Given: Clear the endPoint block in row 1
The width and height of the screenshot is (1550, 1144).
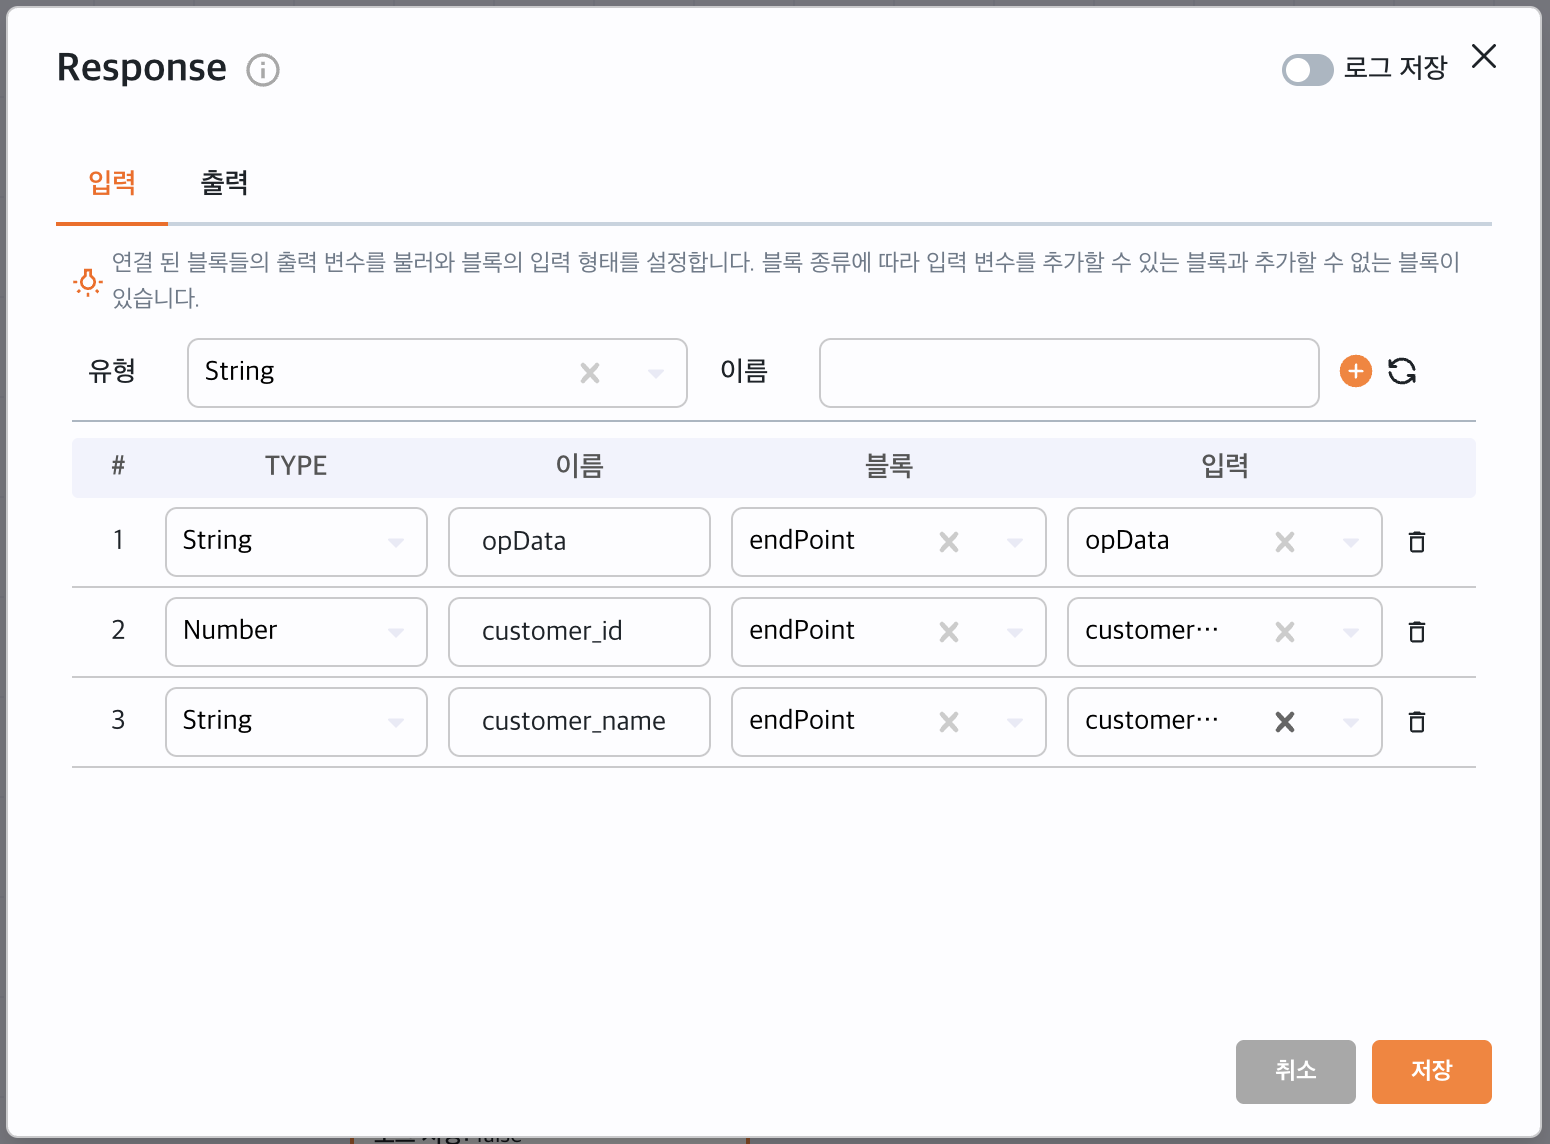Looking at the screenshot, I should click(949, 542).
